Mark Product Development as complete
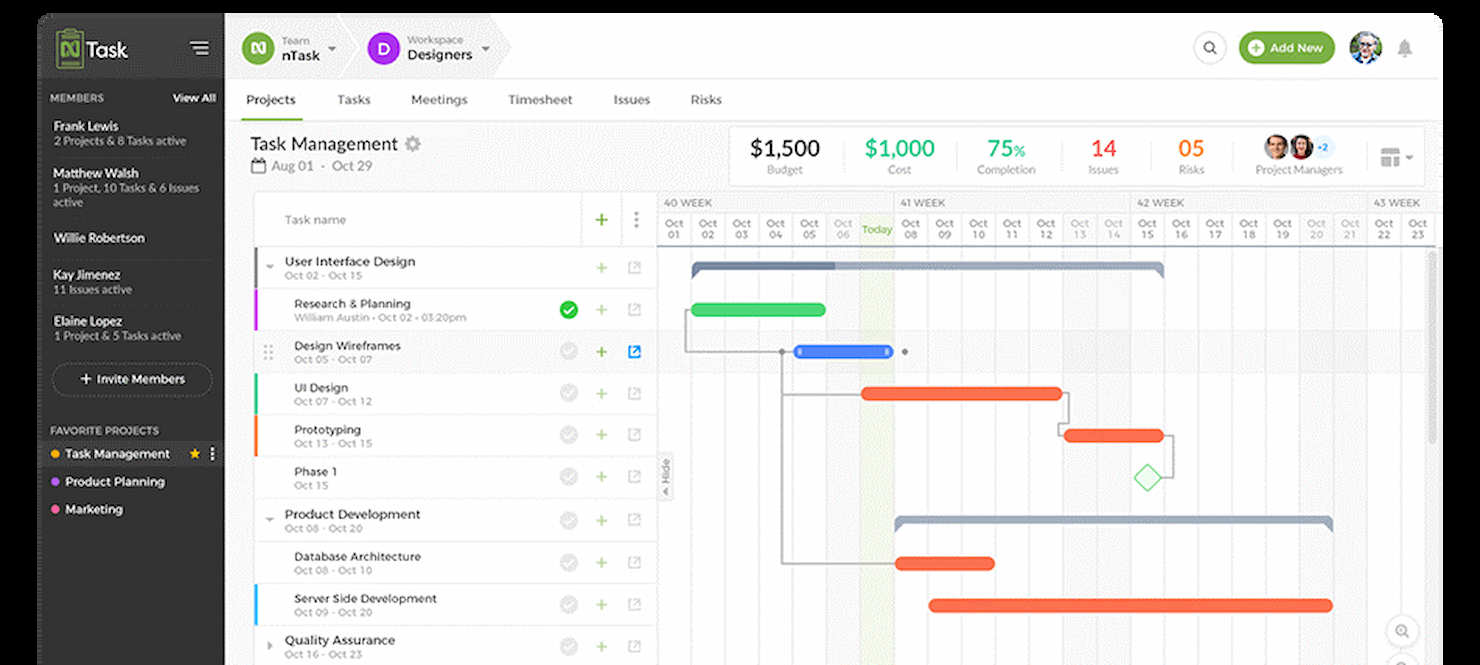 569,520
